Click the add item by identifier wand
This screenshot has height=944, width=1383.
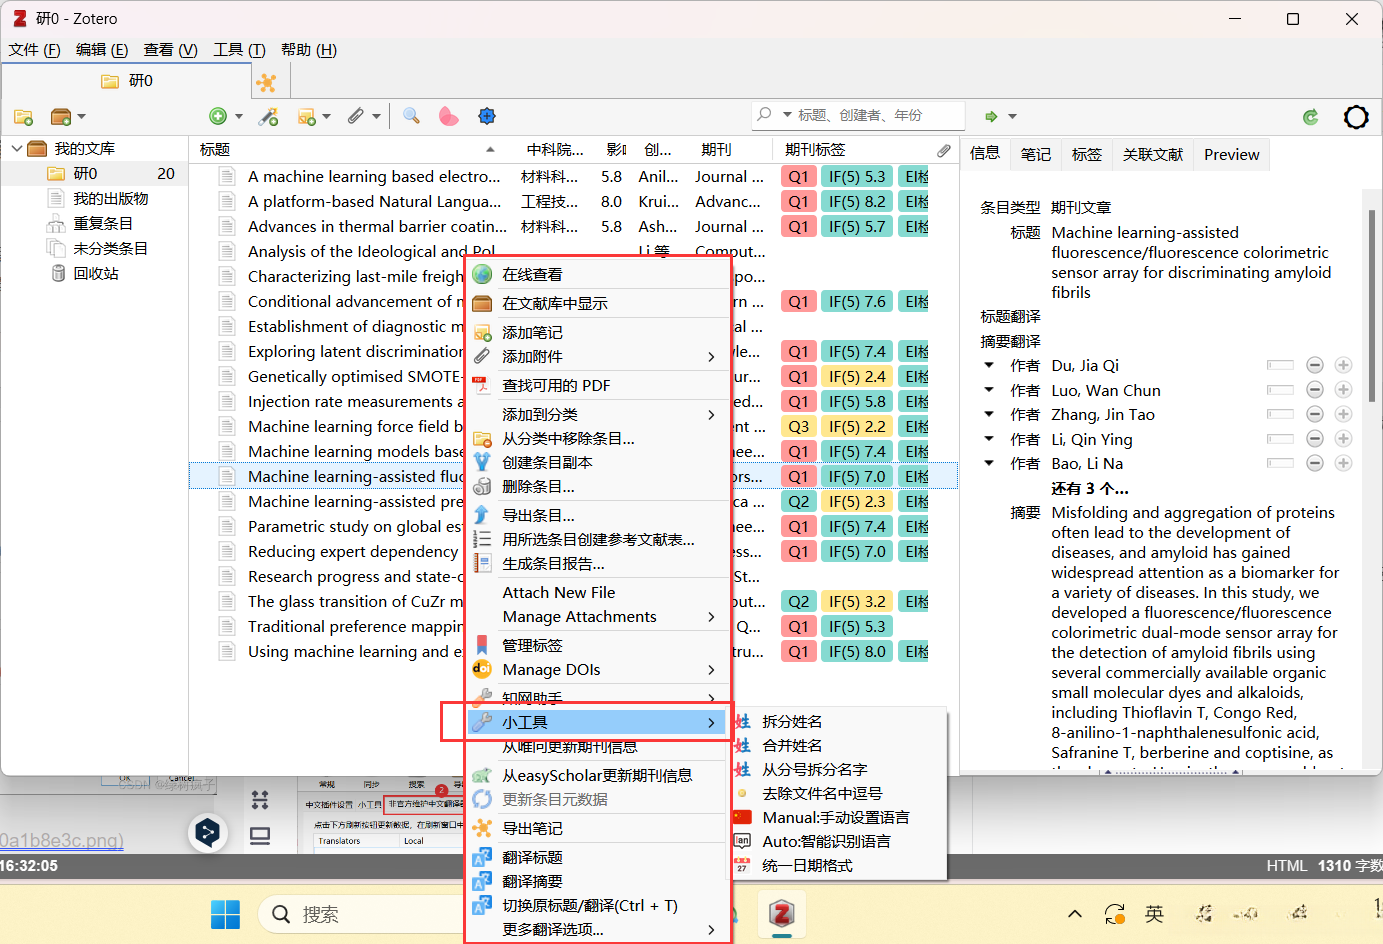point(268,117)
